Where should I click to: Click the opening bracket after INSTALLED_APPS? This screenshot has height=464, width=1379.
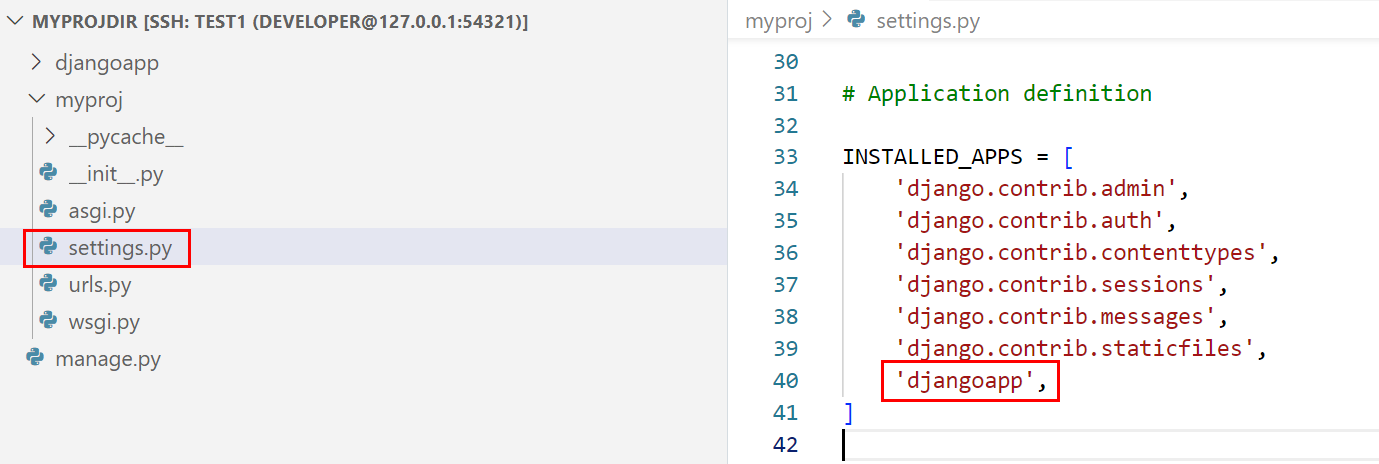pyautogui.click(x=1068, y=157)
